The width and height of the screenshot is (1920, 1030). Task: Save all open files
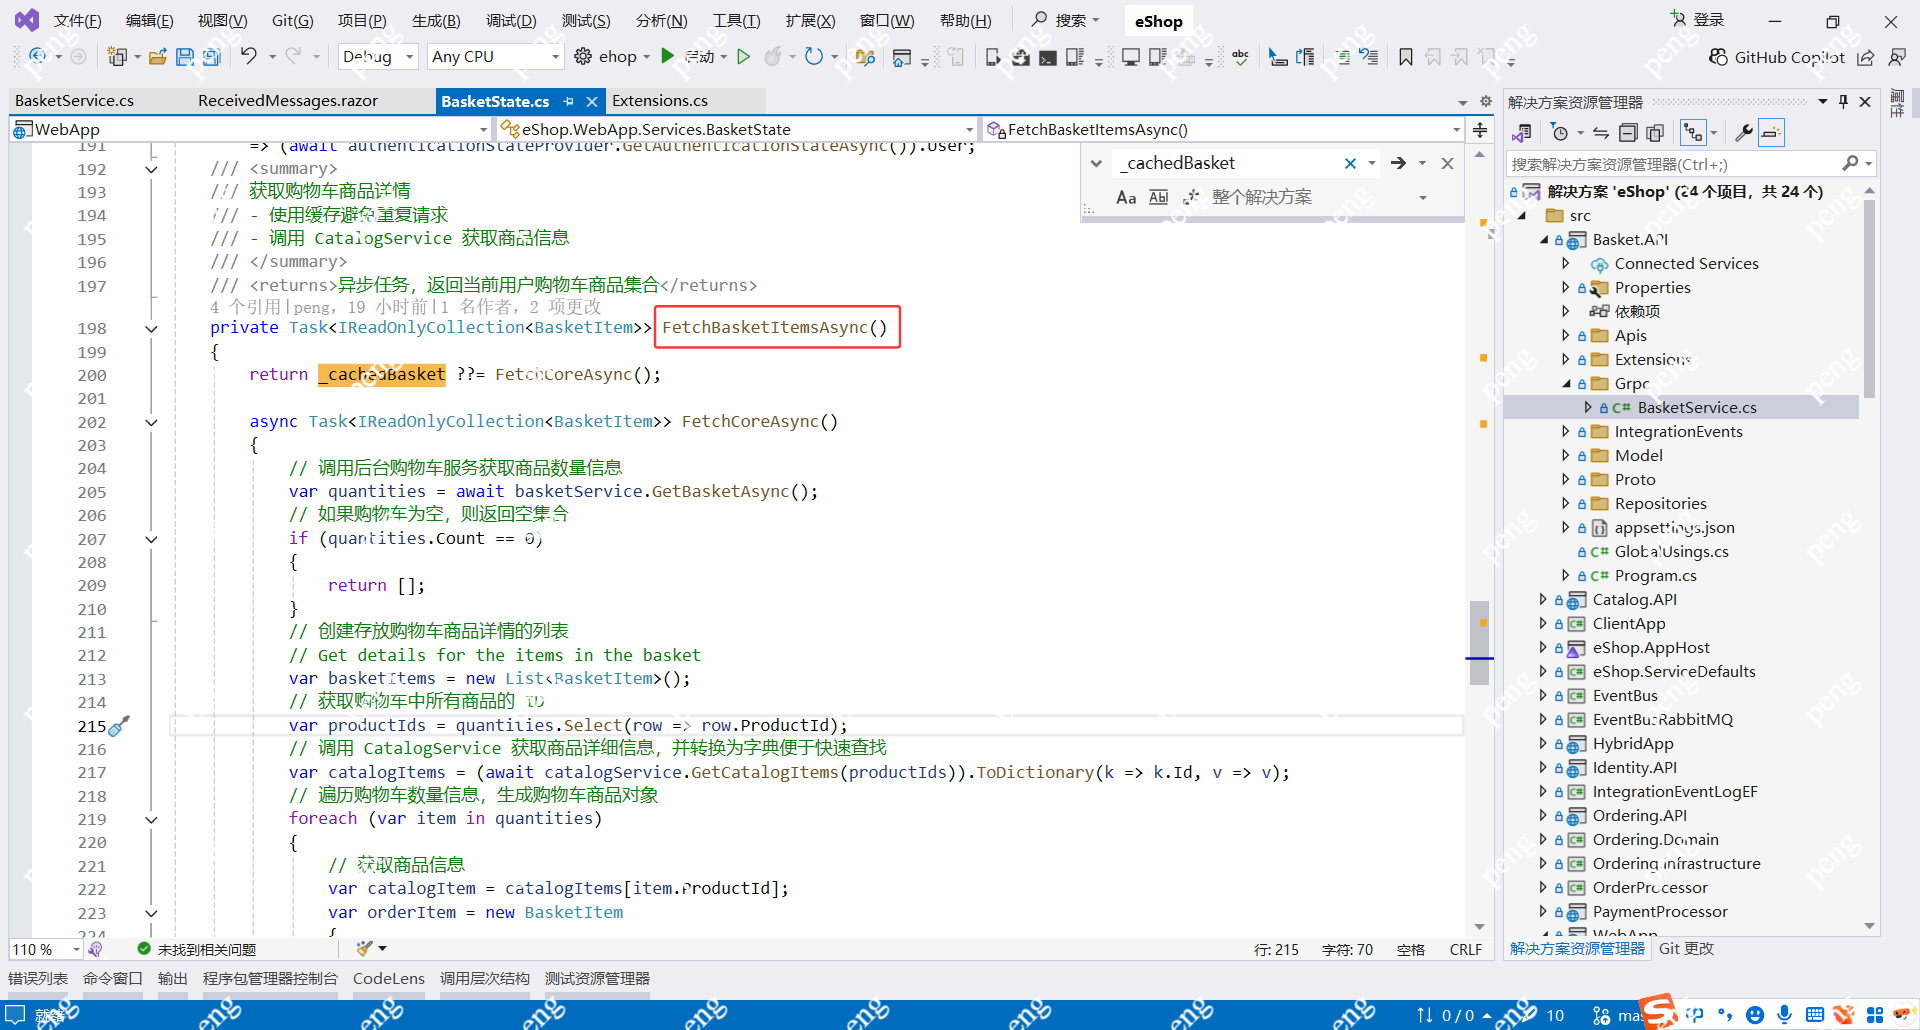pyautogui.click(x=211, y=57)
